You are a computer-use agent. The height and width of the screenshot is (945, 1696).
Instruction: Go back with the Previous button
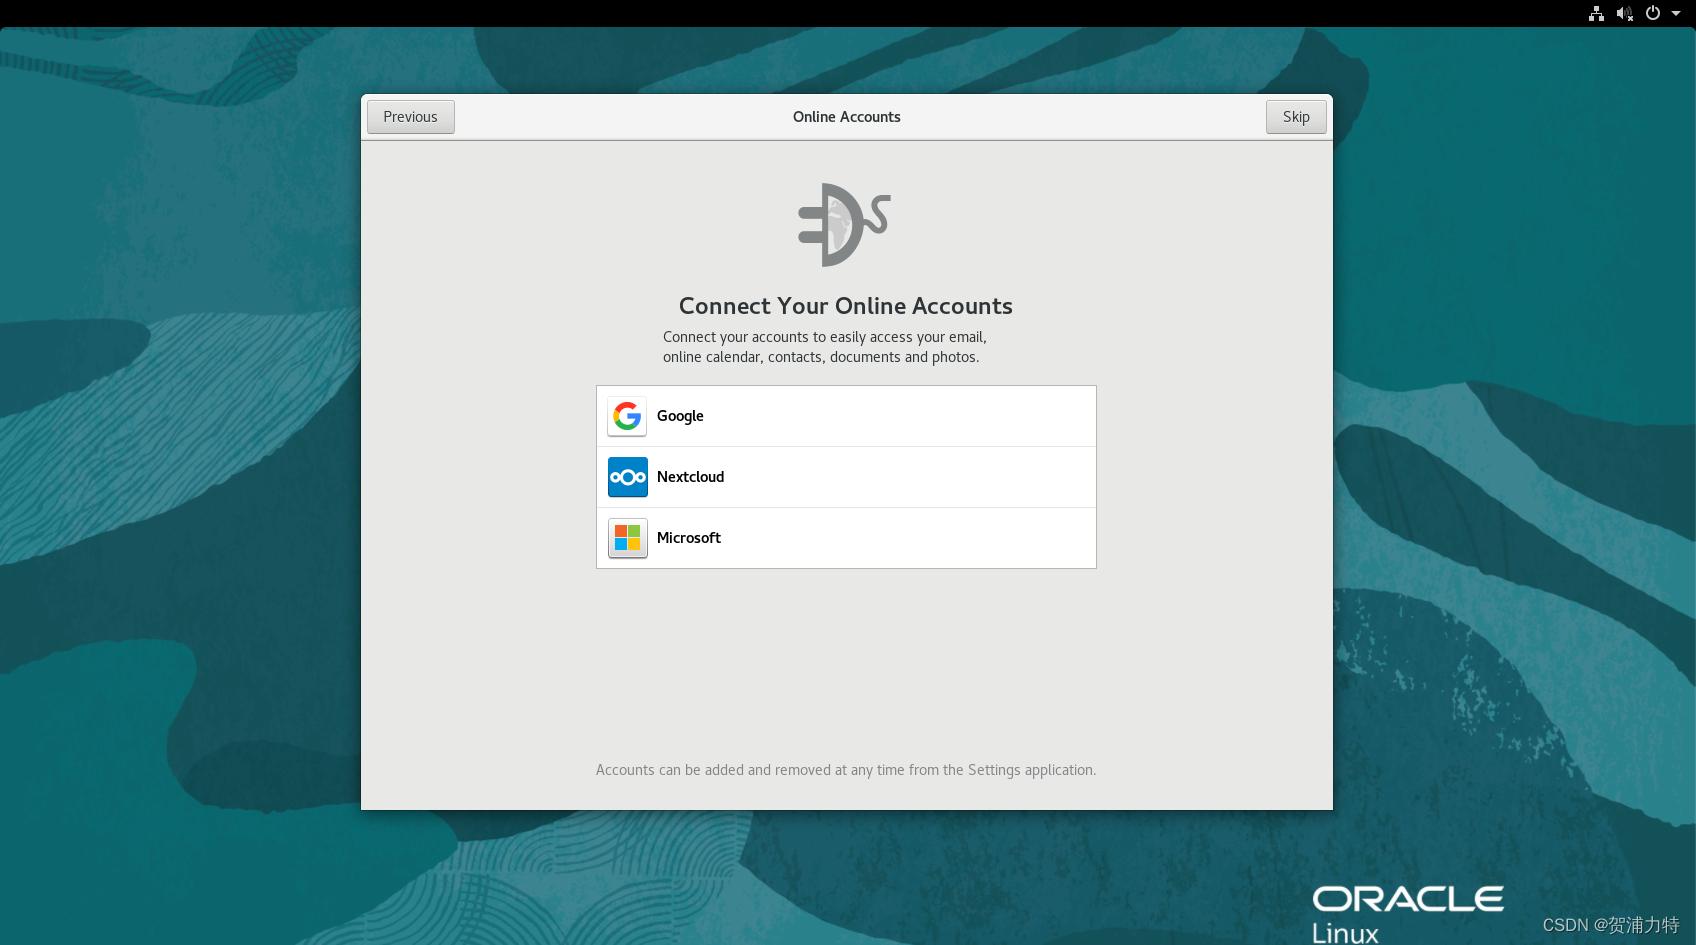[x=410, y=117]
